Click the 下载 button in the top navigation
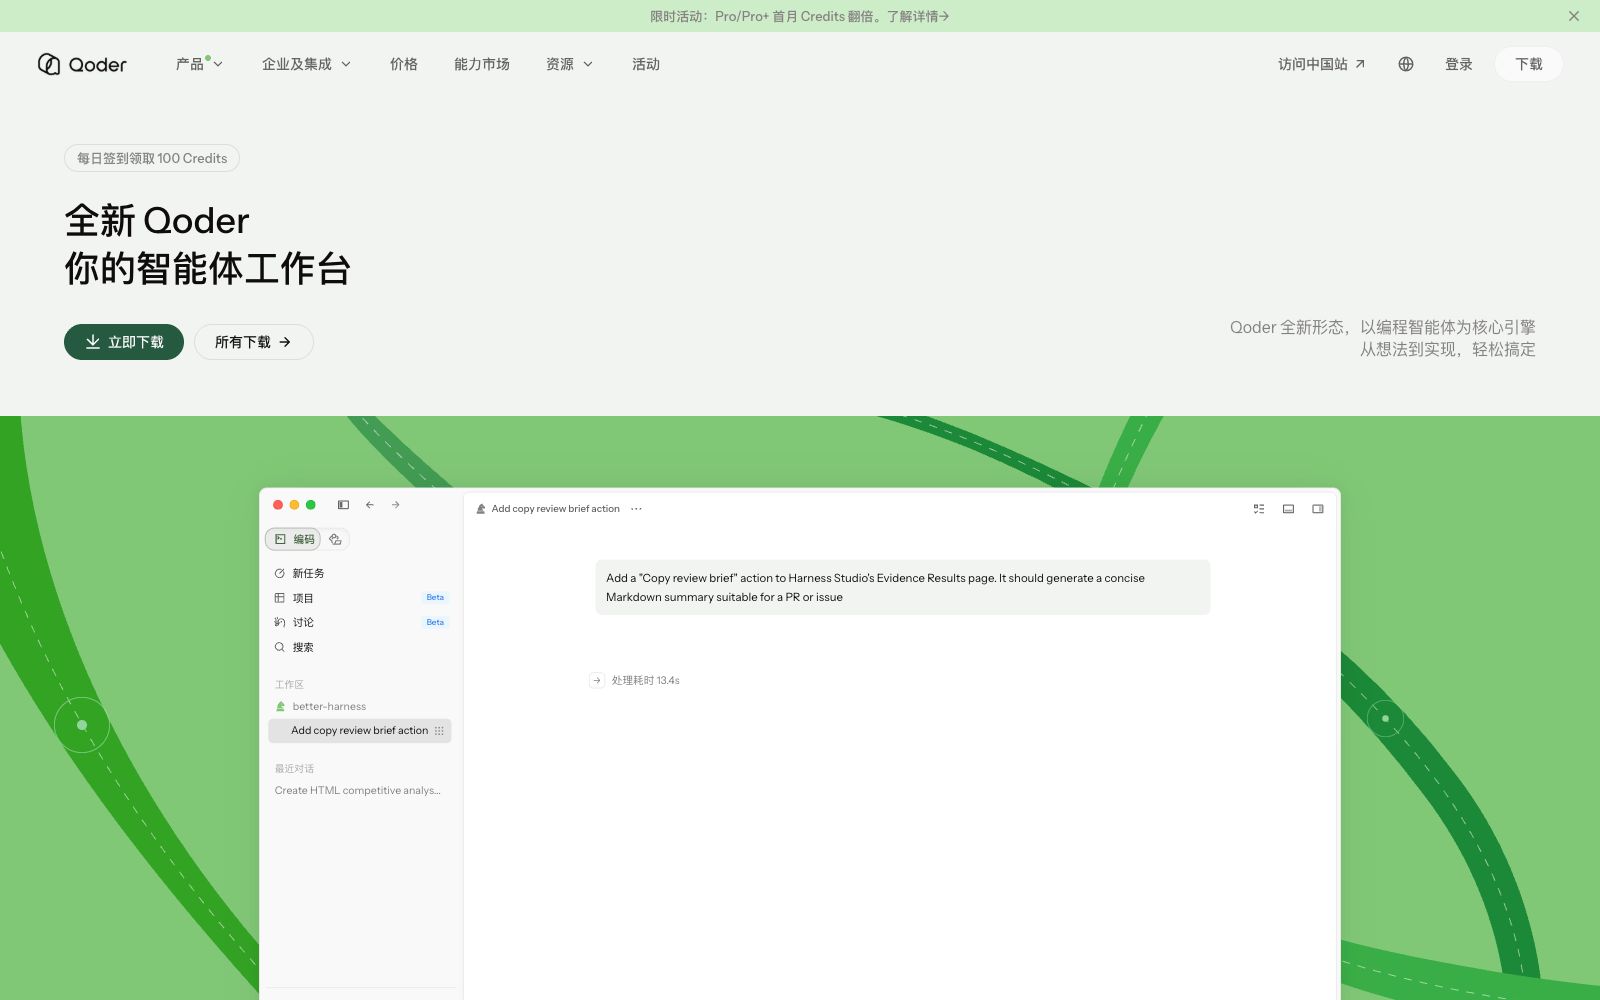The width and height of the screenshot is (1600, 1000). pyautogui.click(x=1529, y=64)
